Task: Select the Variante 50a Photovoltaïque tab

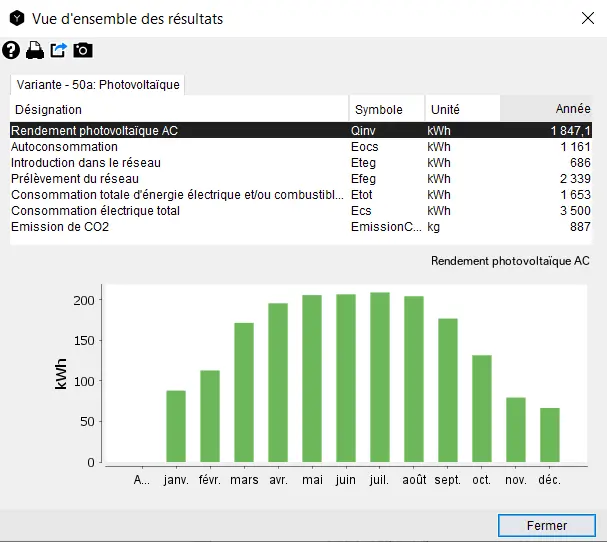Action: [x=97, y=85]
